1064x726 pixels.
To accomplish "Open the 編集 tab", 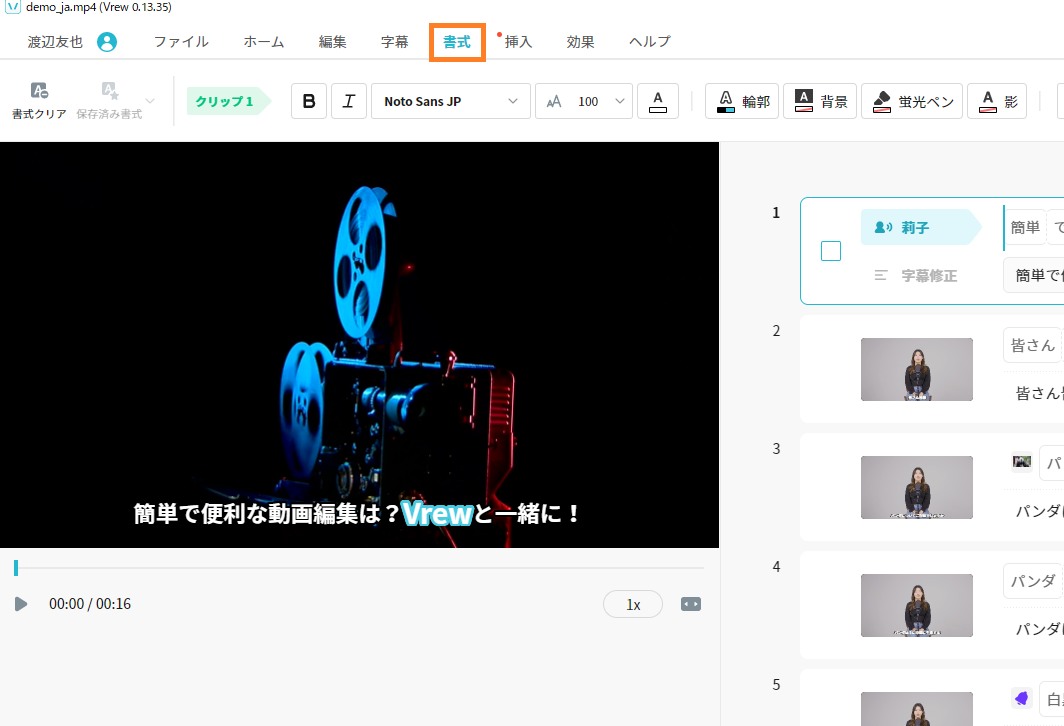I will pyautogui.click(x=332, y=42).
